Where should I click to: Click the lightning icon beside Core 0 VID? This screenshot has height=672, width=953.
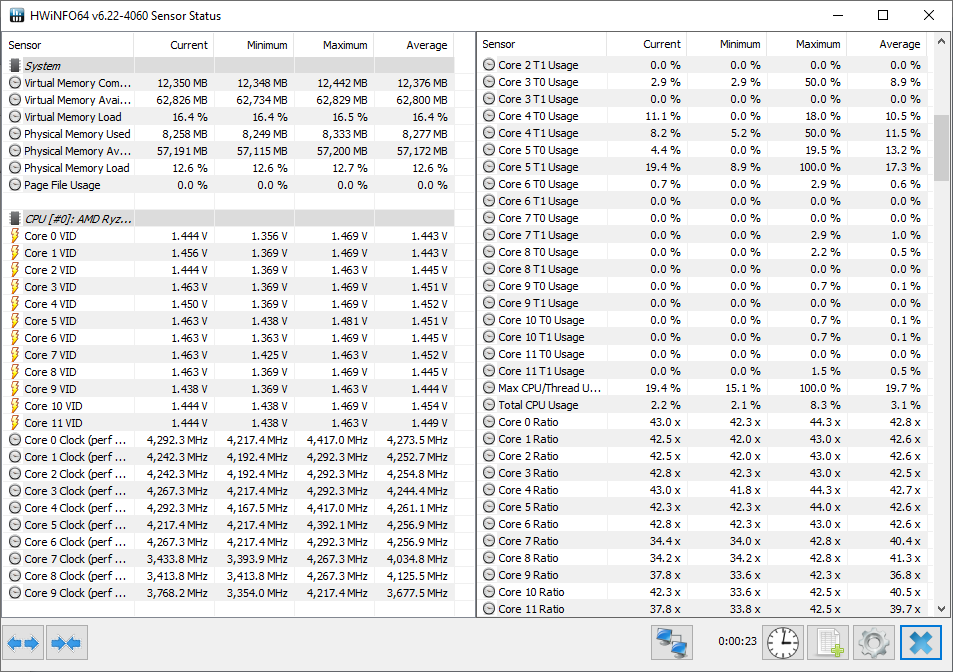[x=15, y=236]
